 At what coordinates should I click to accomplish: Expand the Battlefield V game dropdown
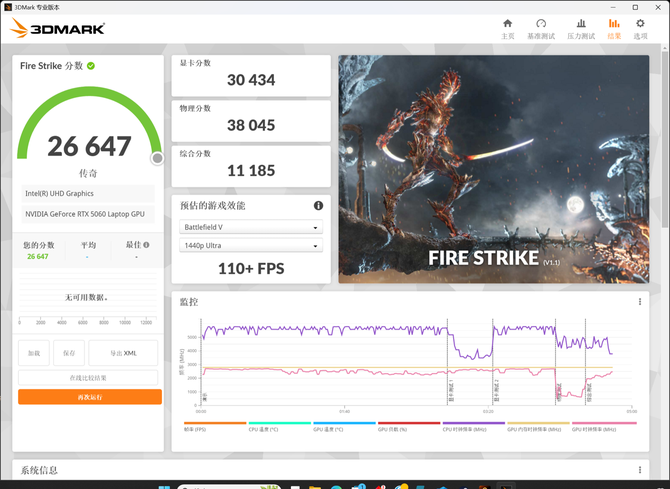tap(251, 227)
